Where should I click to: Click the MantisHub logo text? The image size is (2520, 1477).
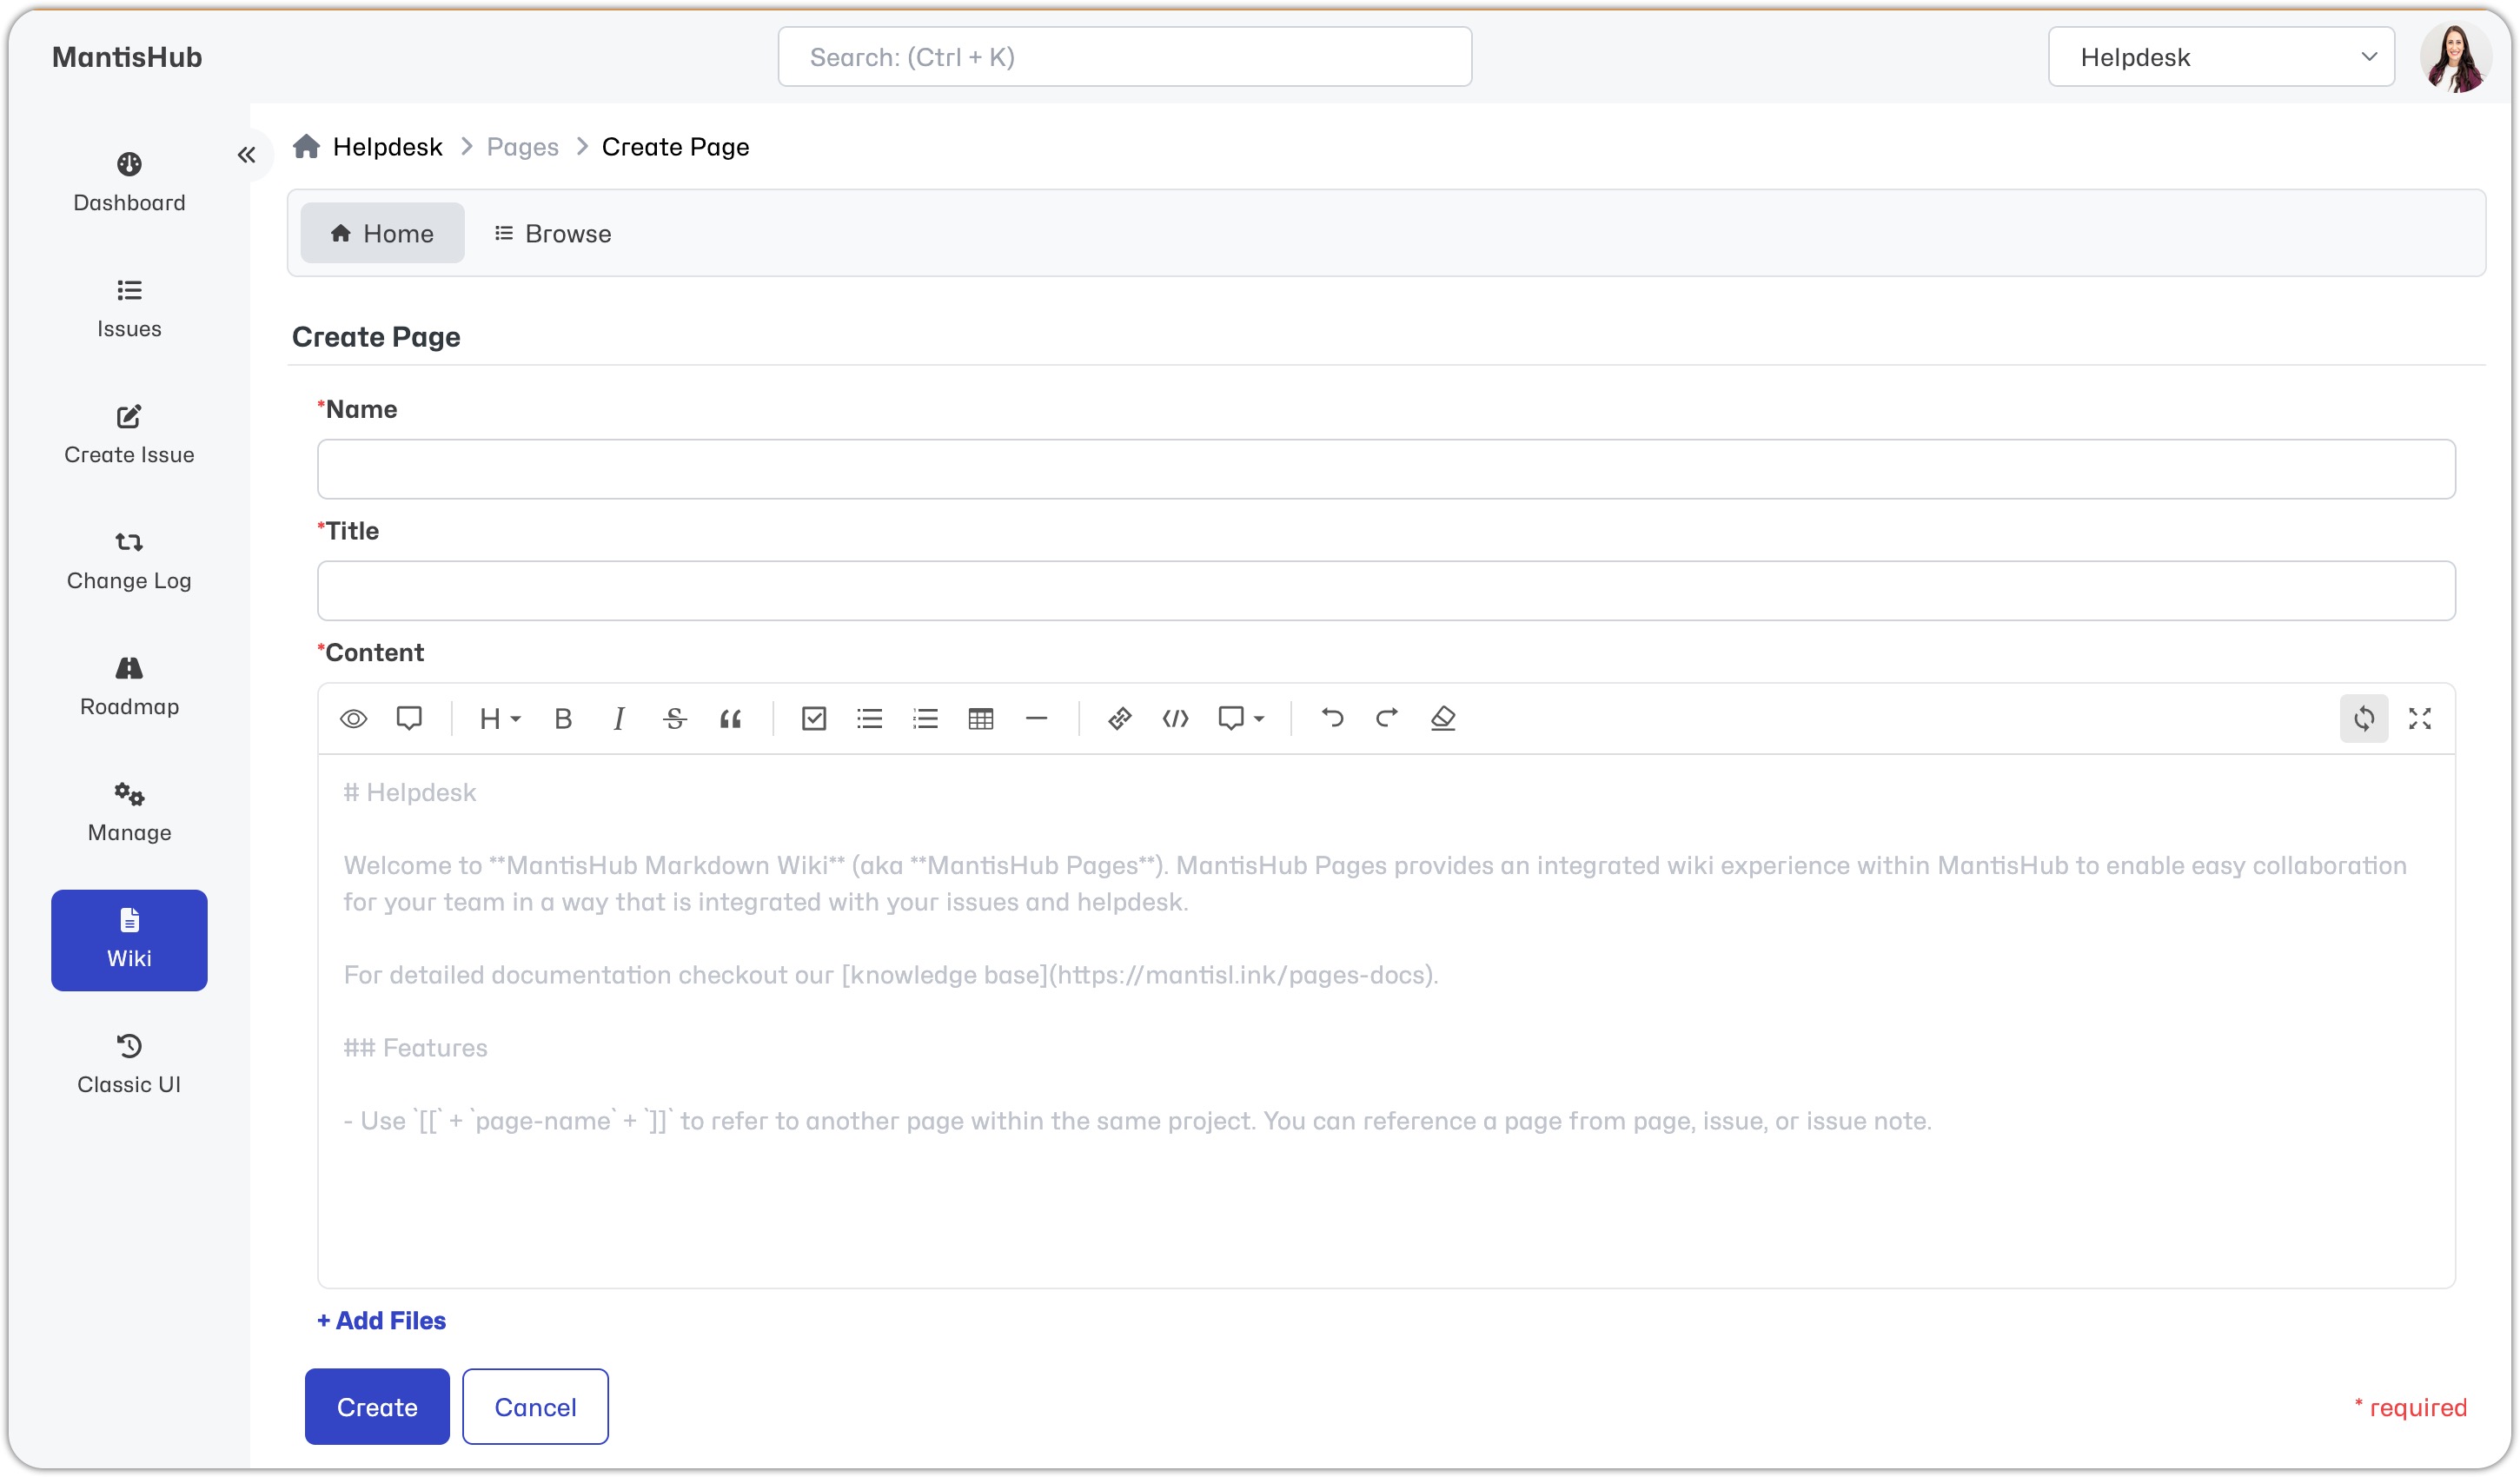[127, 57]
